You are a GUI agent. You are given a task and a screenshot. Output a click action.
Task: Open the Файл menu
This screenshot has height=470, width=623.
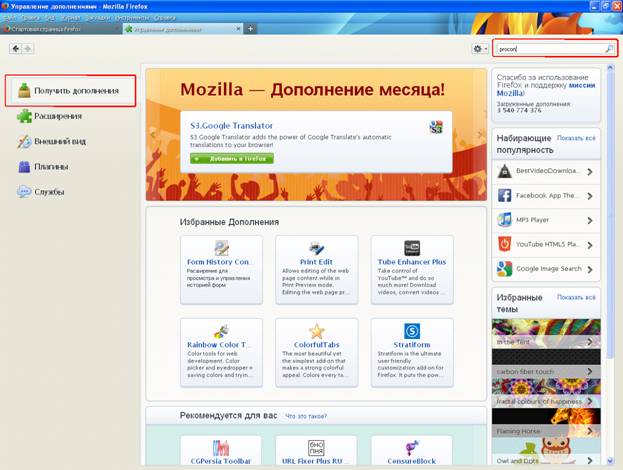click(x=10, y=17)
